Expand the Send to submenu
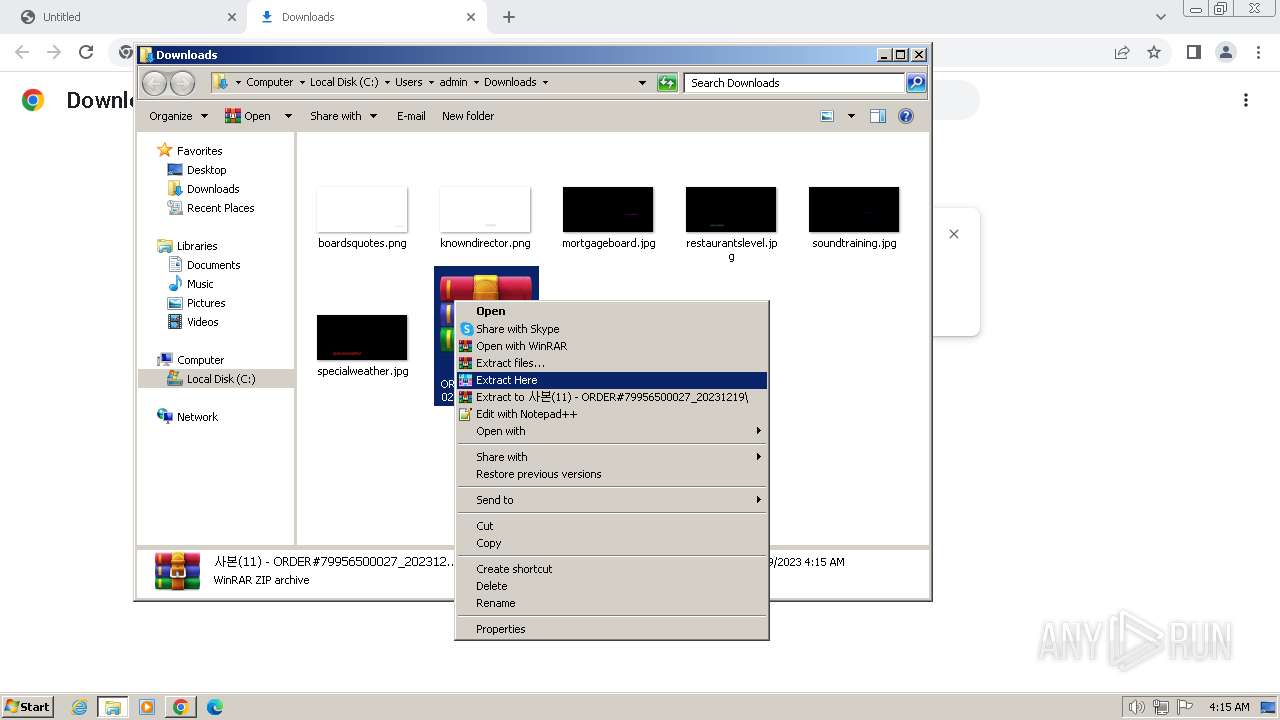This screenshot has width=1280, height=720. pos(611,500)
